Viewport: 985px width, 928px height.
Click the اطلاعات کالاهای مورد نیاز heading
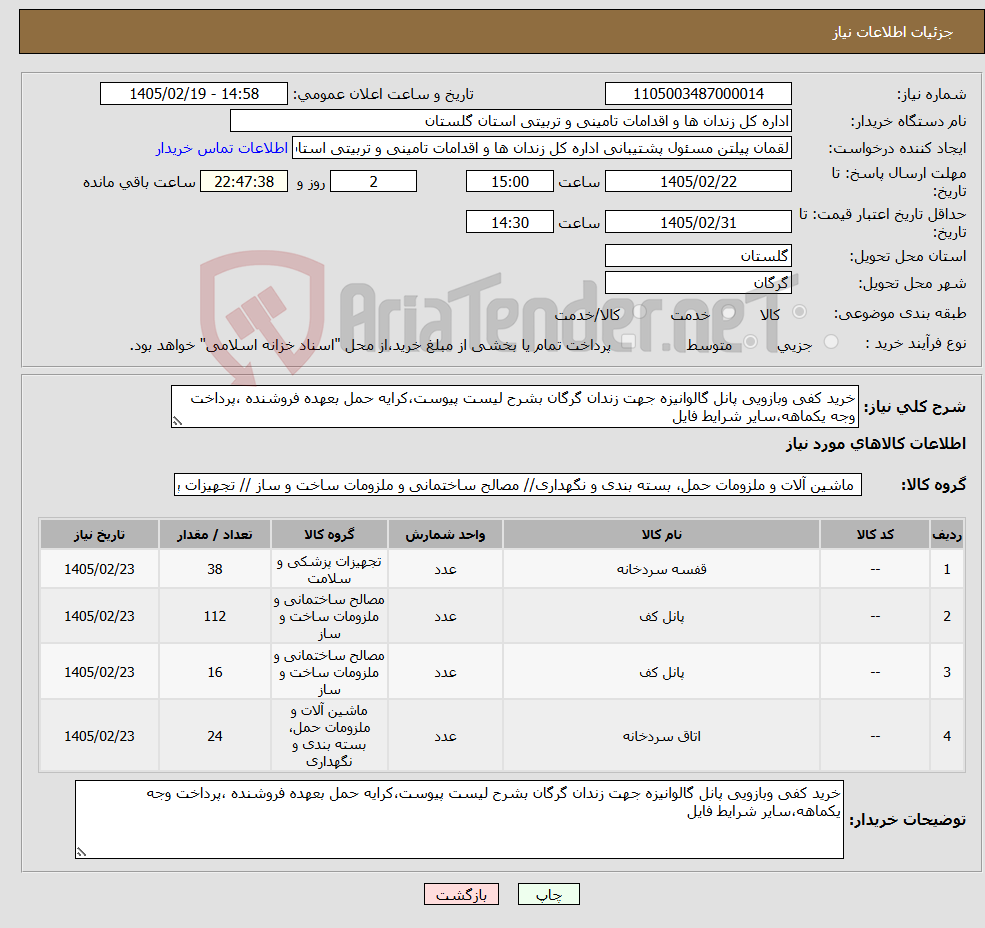[x=876, y=444]
